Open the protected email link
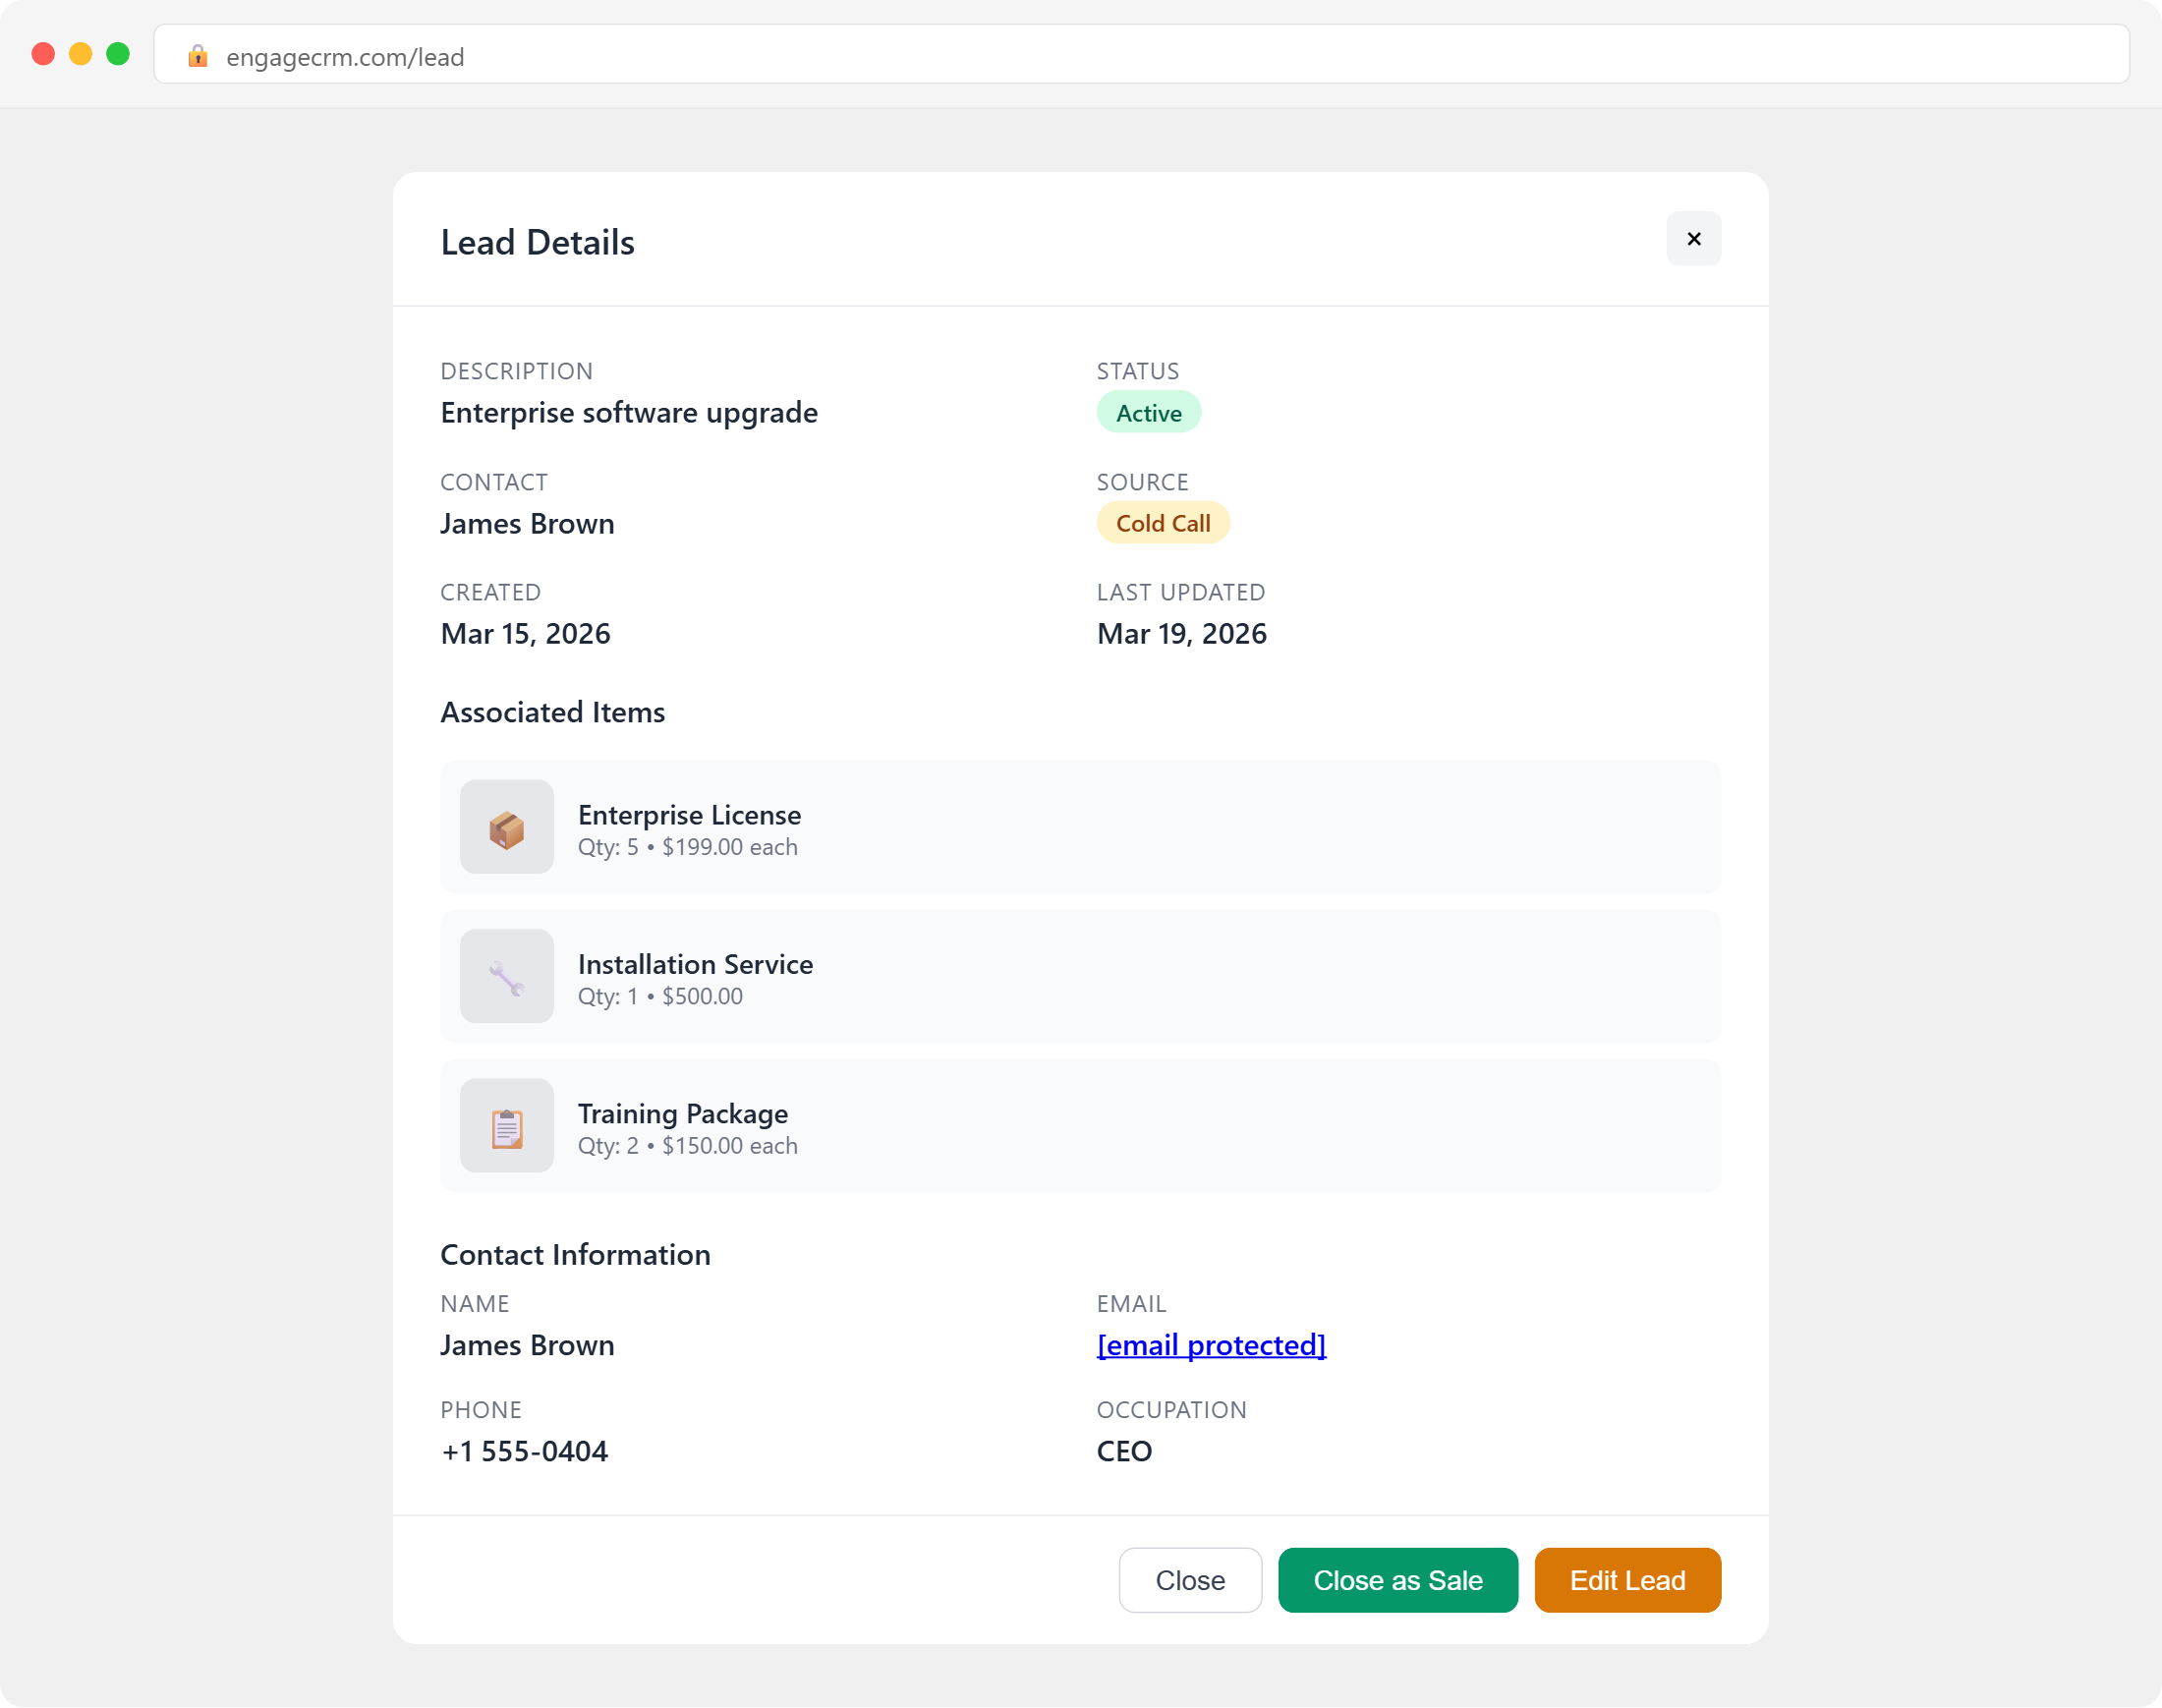The height and width of the screenshot is (1708, 2162). coord(1210,1345)
